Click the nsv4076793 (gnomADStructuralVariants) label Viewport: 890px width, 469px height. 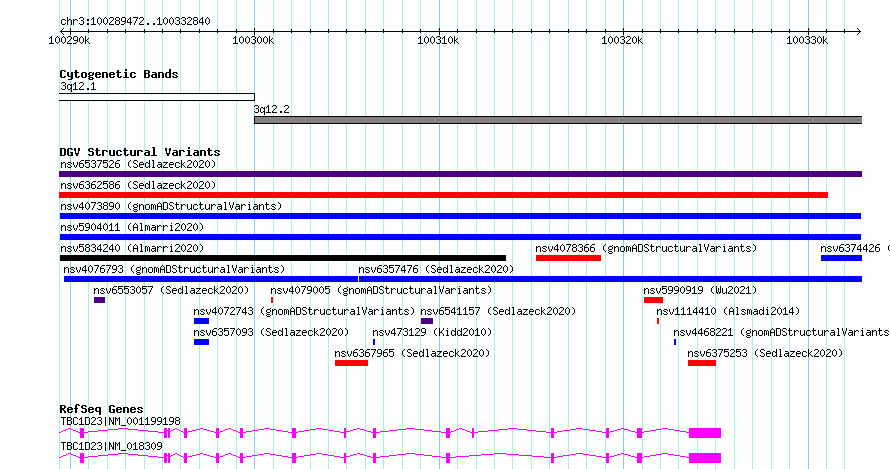click(174, 269)
